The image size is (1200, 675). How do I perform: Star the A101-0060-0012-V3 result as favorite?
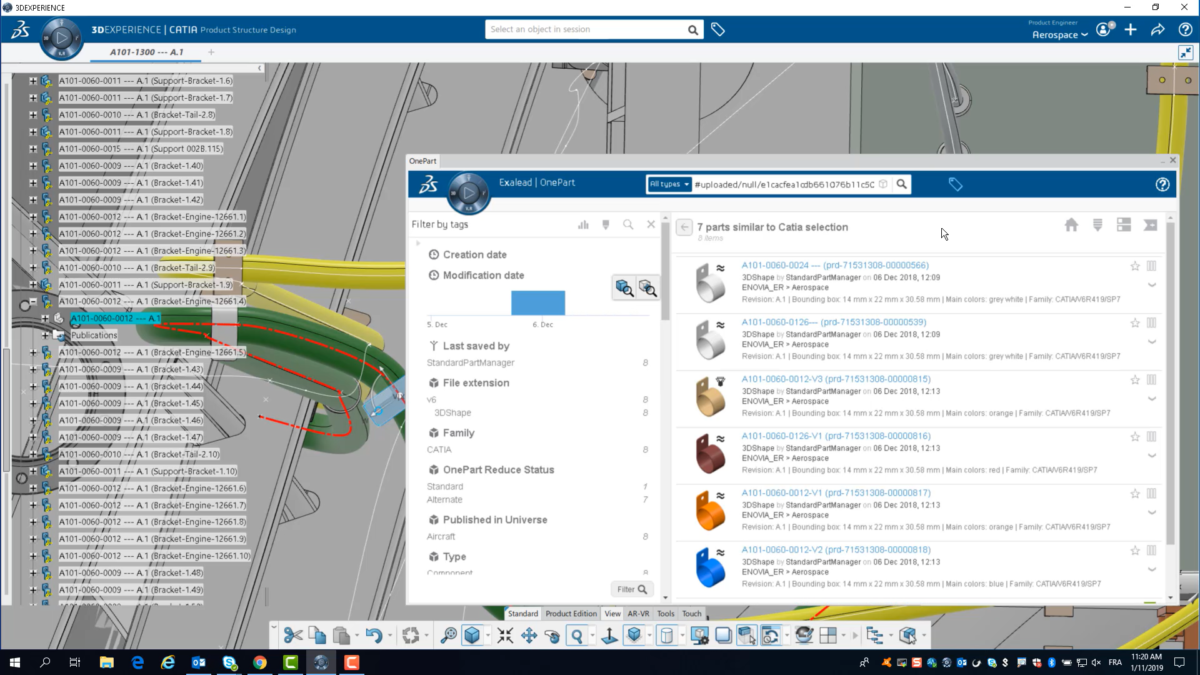pos(1135,380)
